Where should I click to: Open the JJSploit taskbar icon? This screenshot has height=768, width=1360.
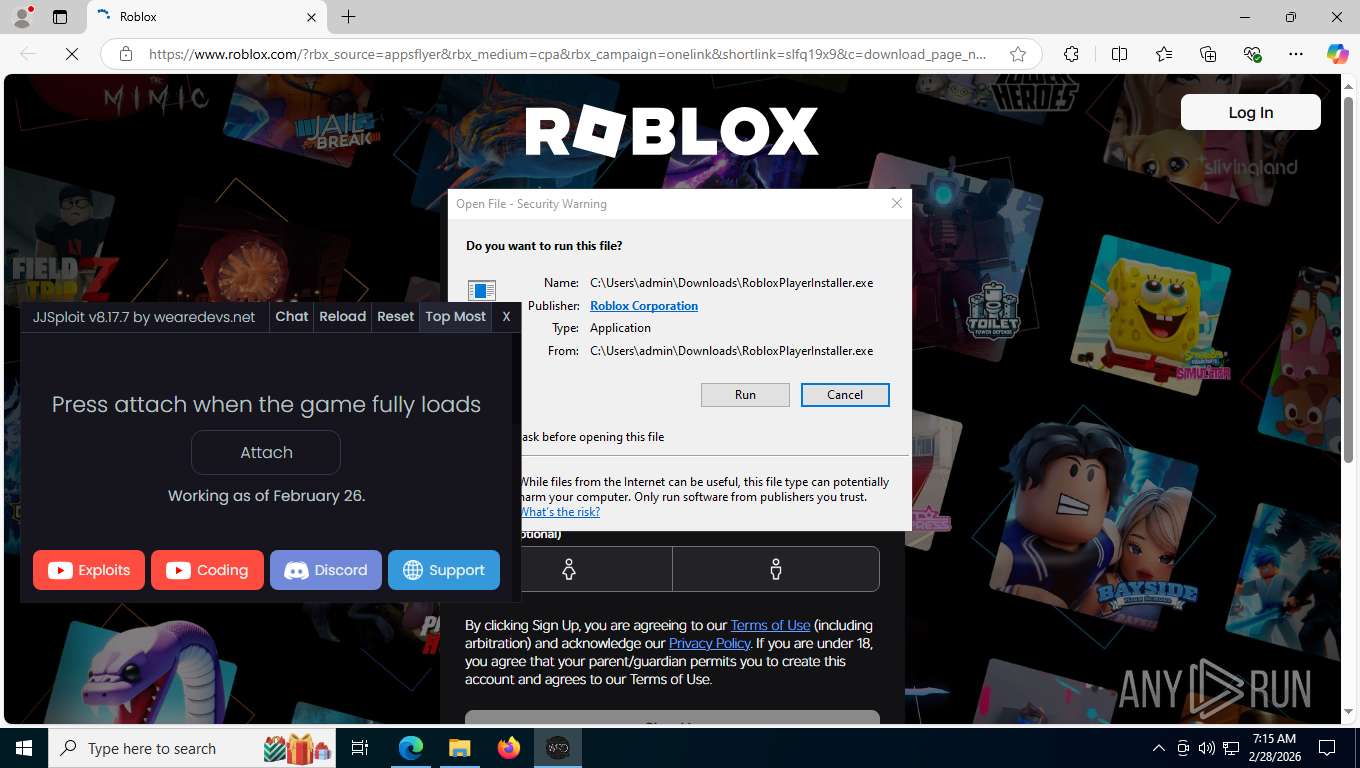[557, 748]
